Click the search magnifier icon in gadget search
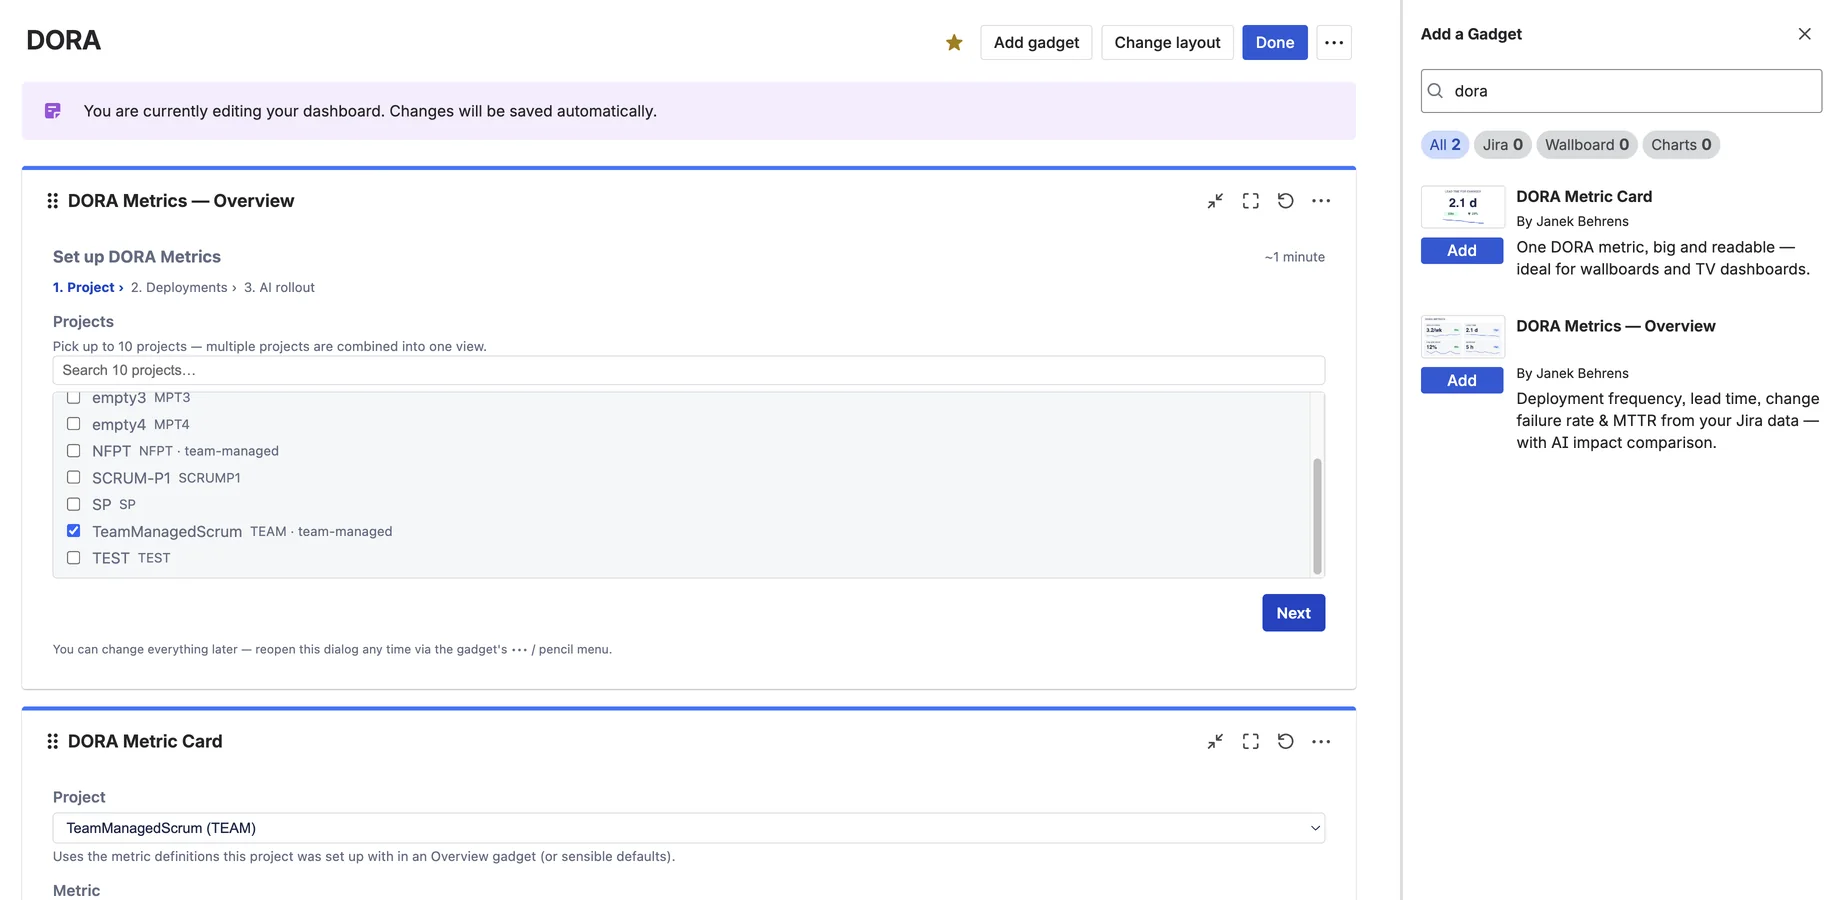This screenshot has width=1840, height=900. (x=1436, y=91)
